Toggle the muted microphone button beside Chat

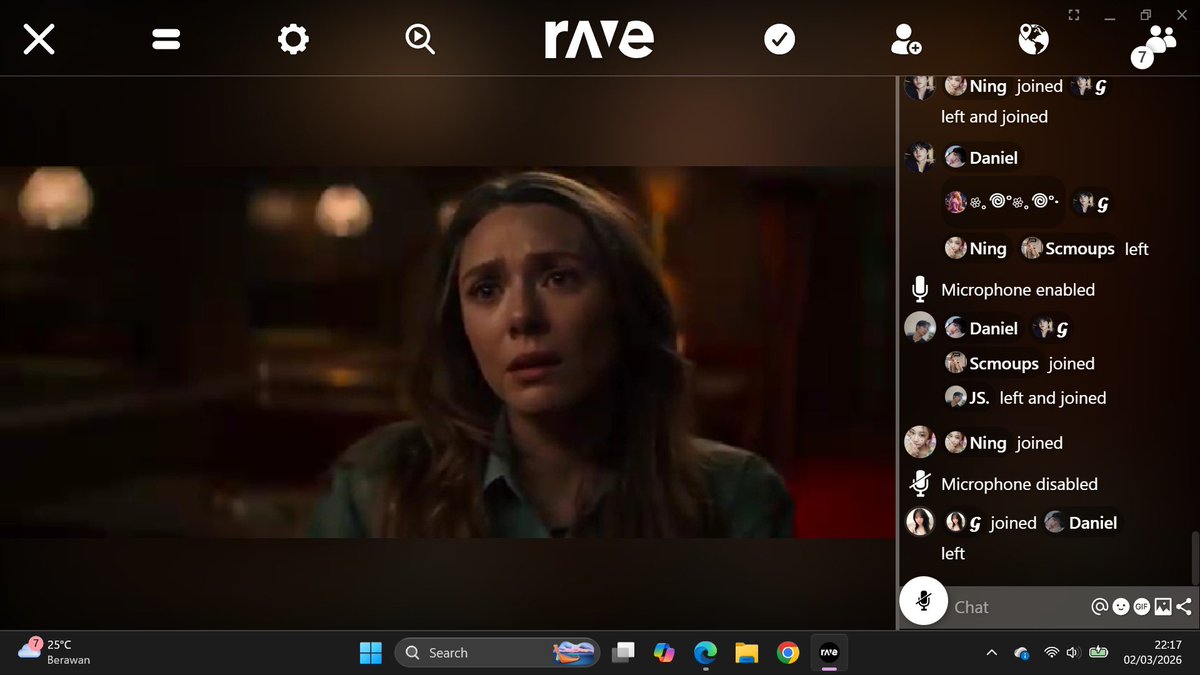[x=923, y=600]
